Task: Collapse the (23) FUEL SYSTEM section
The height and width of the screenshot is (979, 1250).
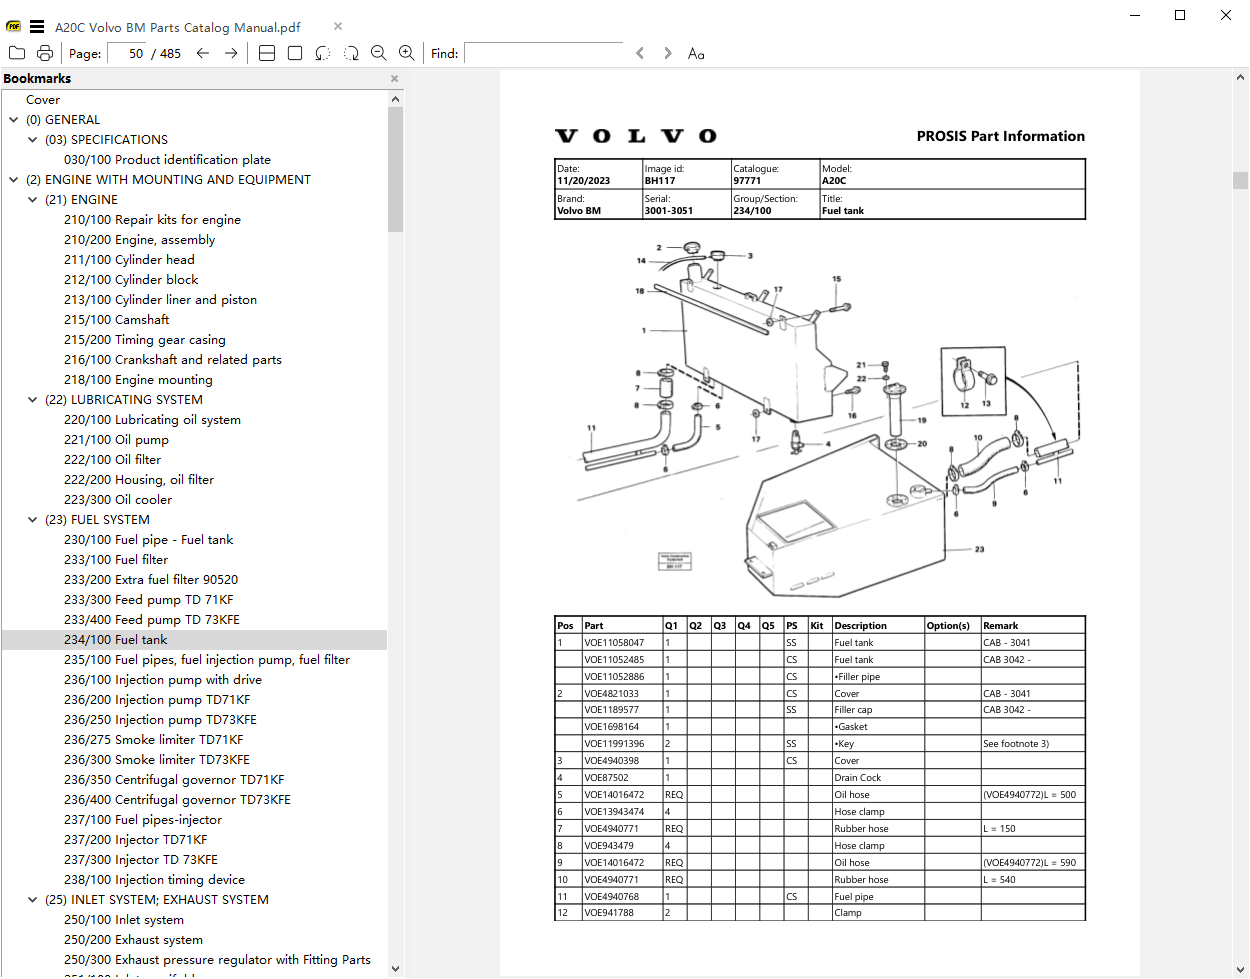Action: 32,519
